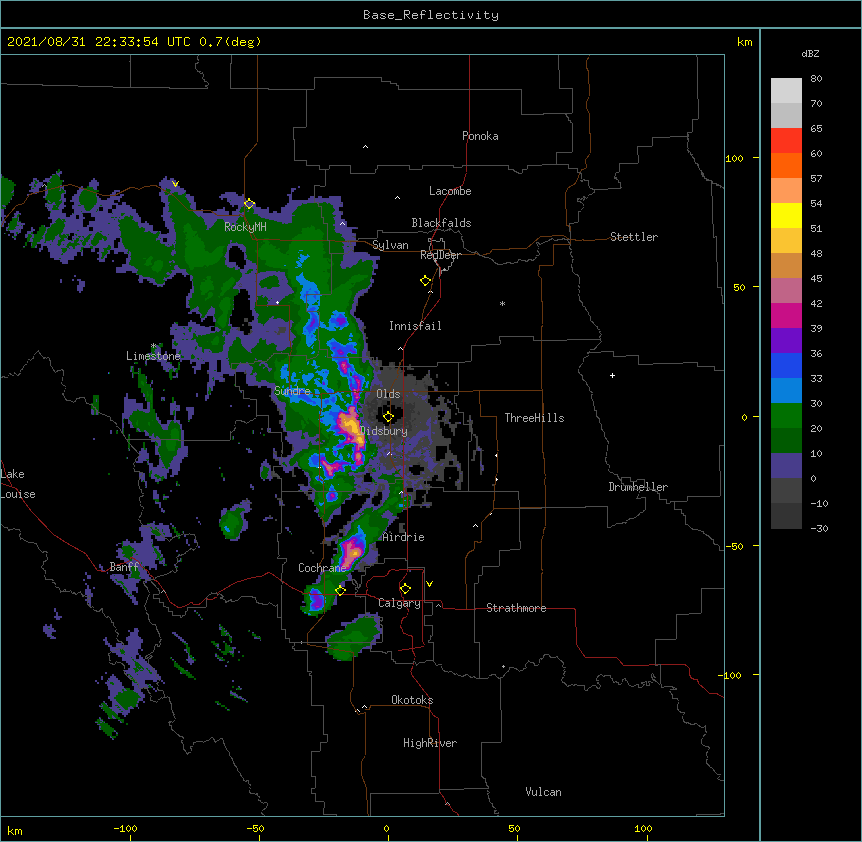Click the yellow diamond marker above RockyMH
Viewport: 862px width, 842px height.
[x=249, y=204]
